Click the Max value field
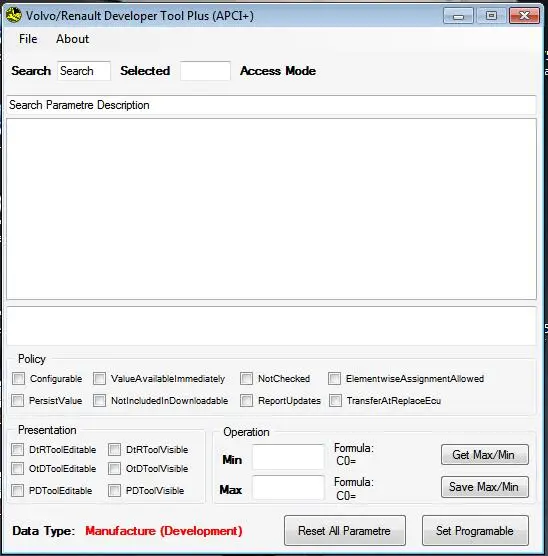The width and height of the screenshot is (548, 556). [x=288, y=488]
